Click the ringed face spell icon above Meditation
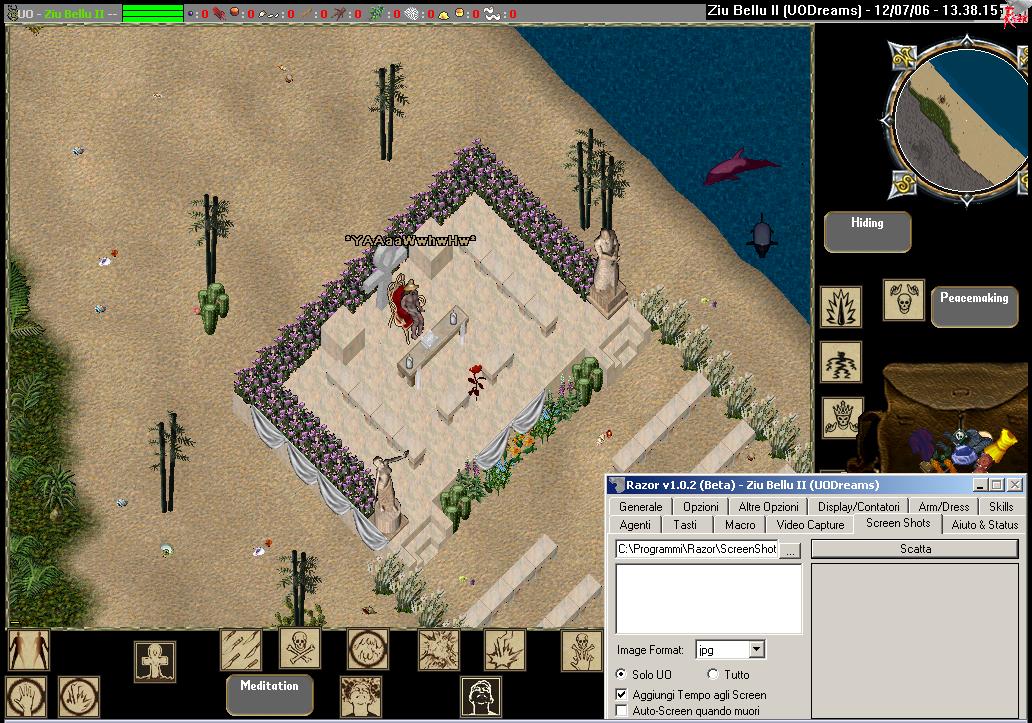 (368, 649)
